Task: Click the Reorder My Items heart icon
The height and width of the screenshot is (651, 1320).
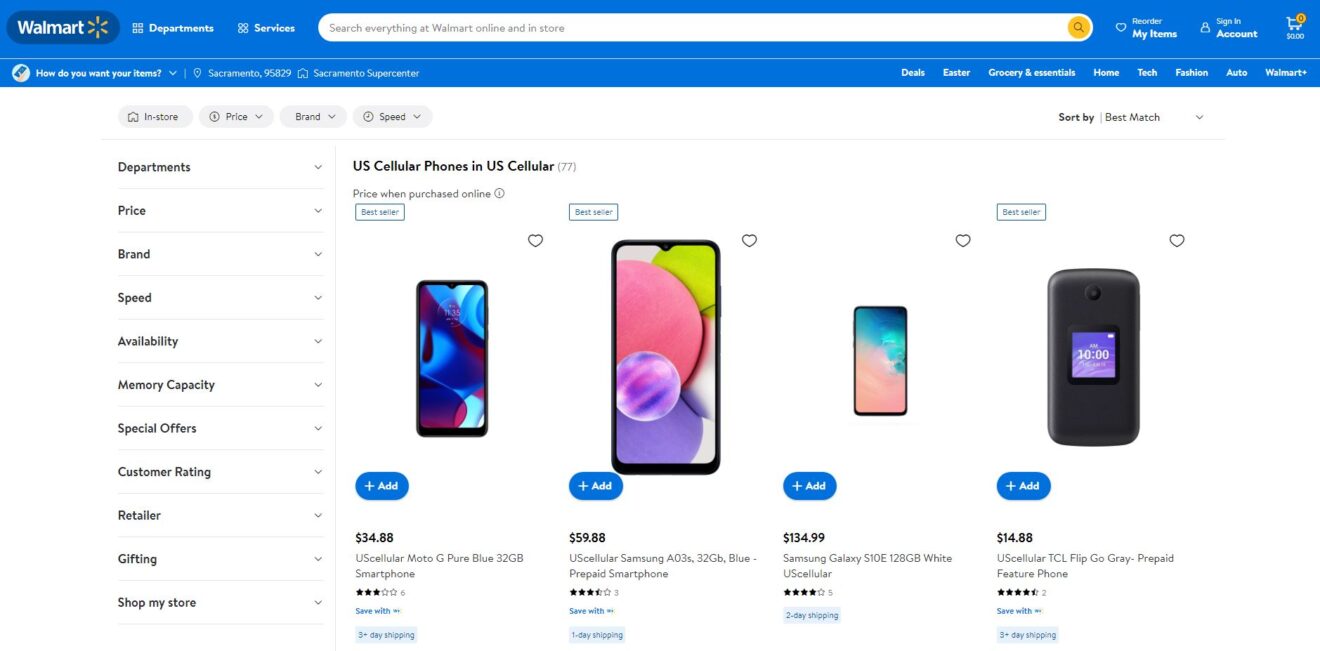Action: (x=1122, y=27)
